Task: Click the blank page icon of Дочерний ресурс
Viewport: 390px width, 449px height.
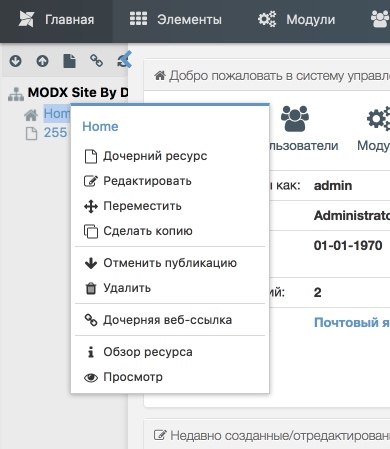Action: (91, 156)
